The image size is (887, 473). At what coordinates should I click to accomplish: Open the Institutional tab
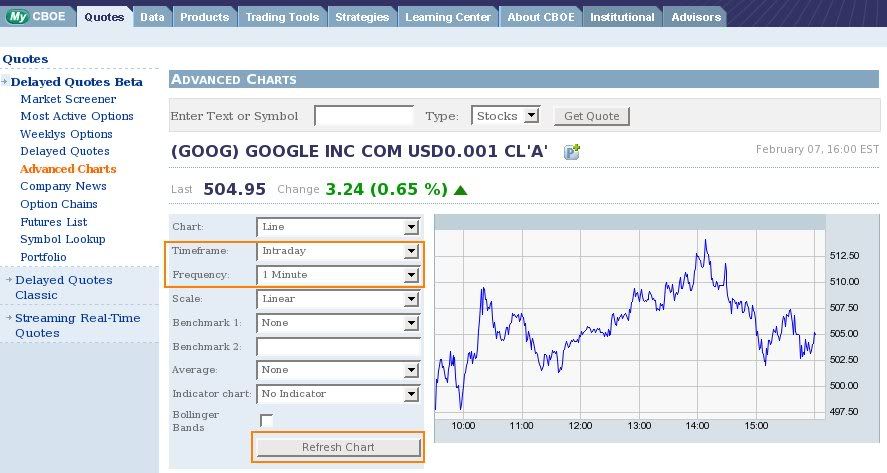(622, 17)
